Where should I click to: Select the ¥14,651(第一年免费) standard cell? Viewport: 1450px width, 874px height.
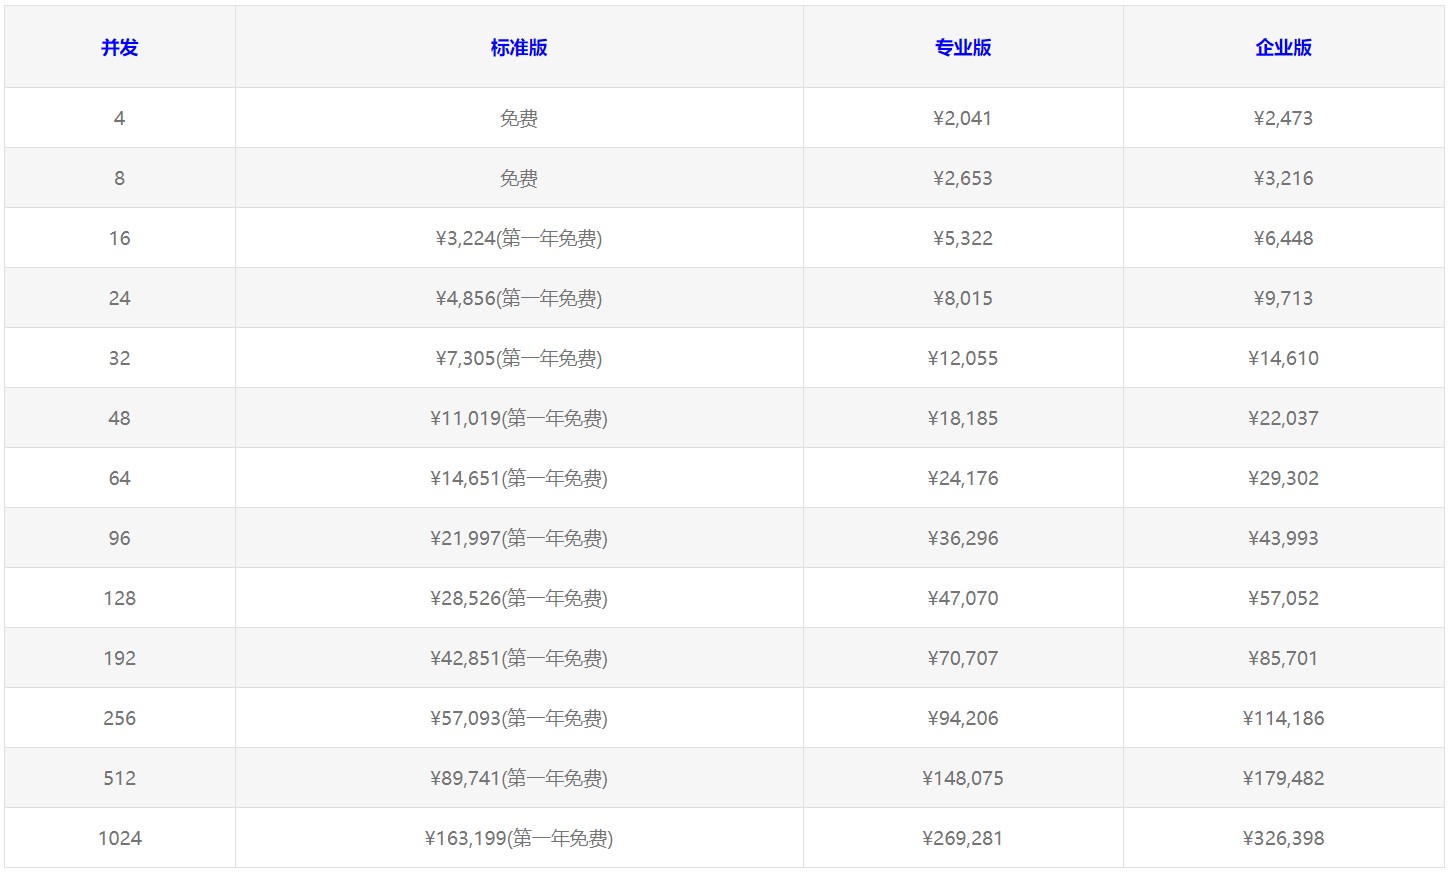pyautogui.click(x=518, y=478)
